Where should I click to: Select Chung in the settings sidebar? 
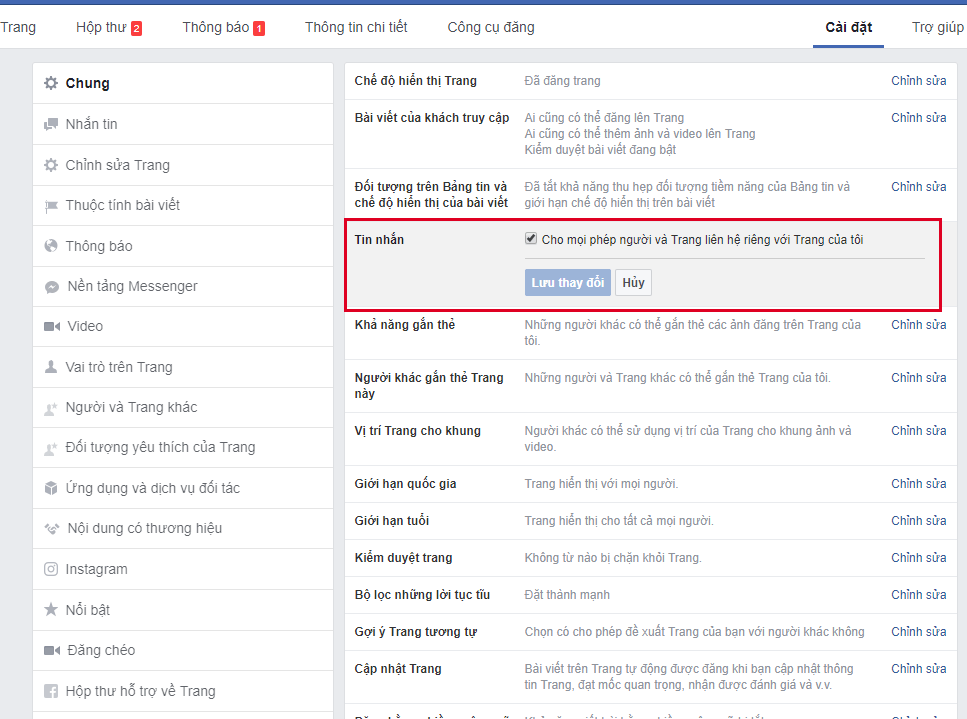coord(183,83)
